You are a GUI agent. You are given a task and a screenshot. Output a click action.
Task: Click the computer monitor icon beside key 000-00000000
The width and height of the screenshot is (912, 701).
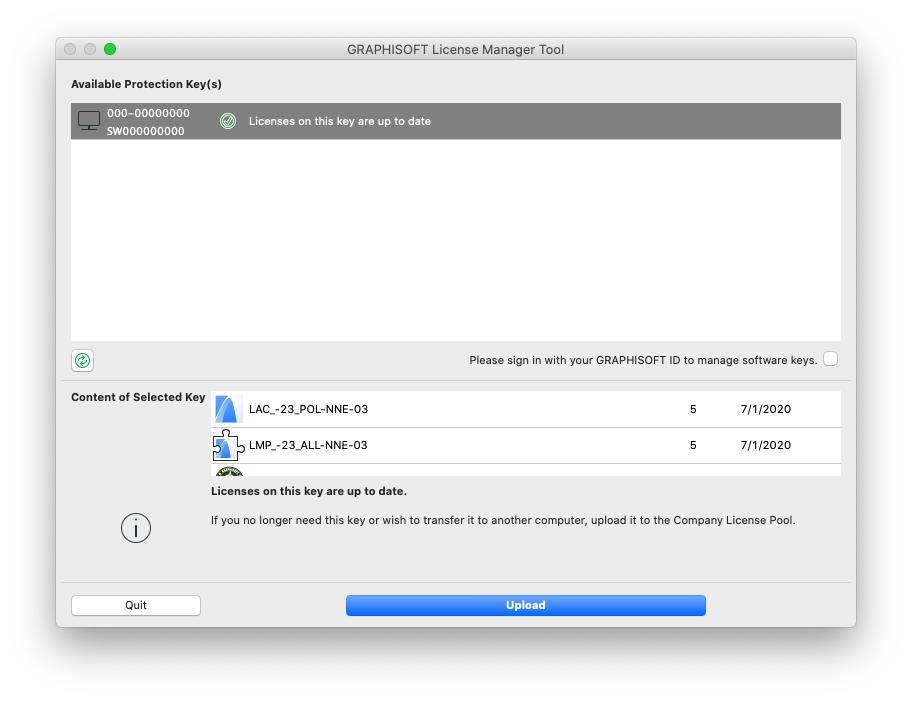point(89,121)
